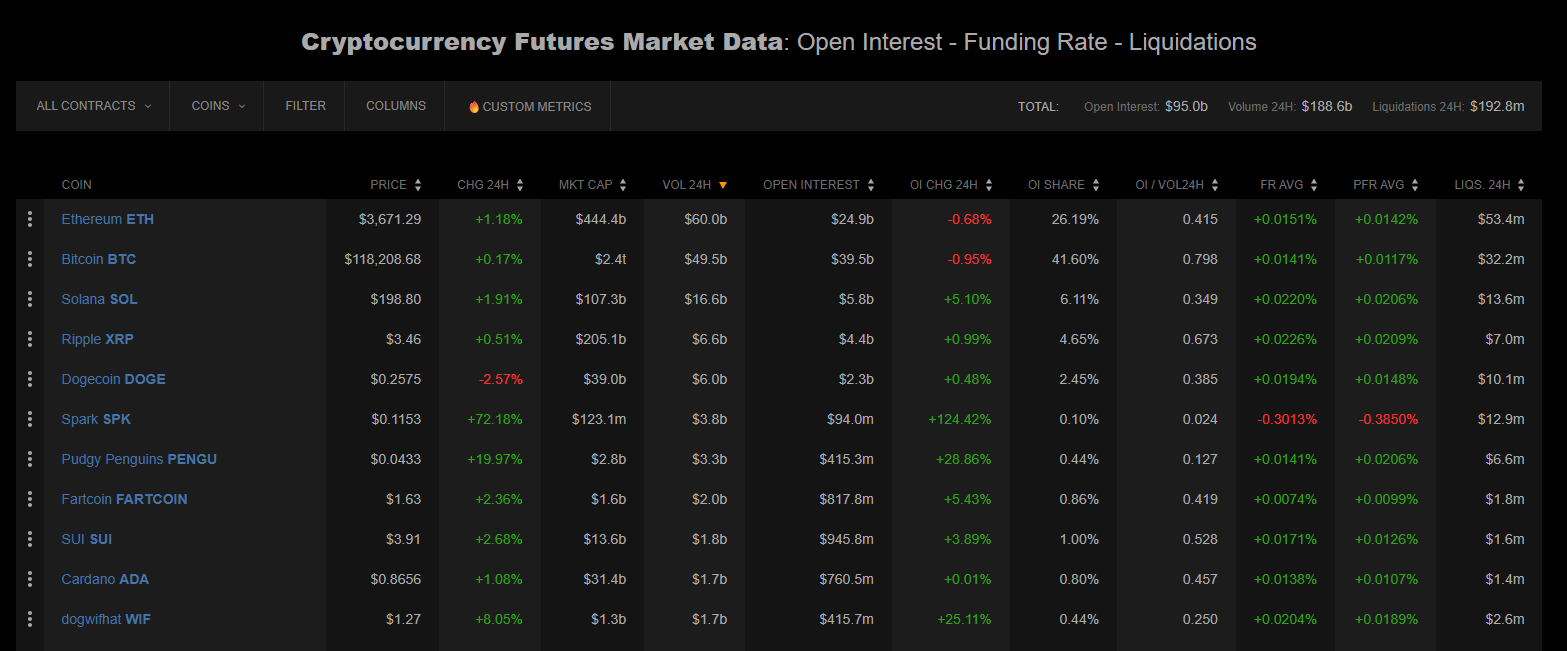Open the Solana SOL coin link

point(99,299)
